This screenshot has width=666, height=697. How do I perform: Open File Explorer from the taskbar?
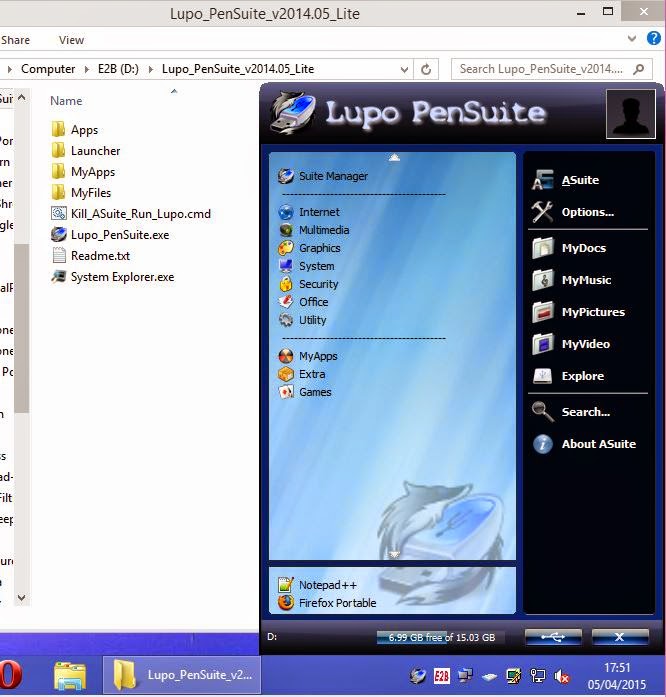70,676
